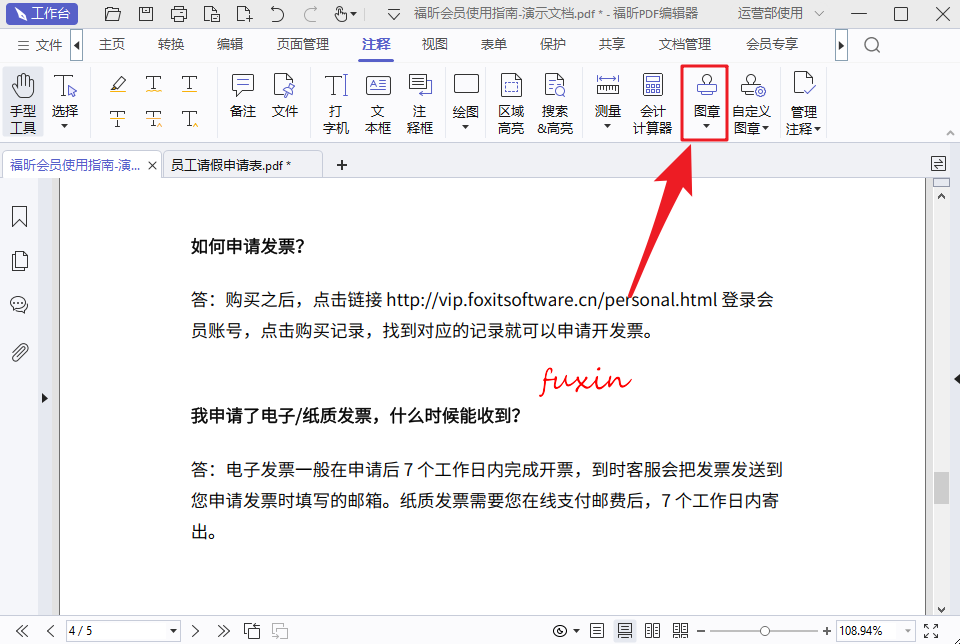The height and width of the screenshot is (644, 960).
Task: Expand the 绘图 drawing dropdown
Action: [466, 126]
